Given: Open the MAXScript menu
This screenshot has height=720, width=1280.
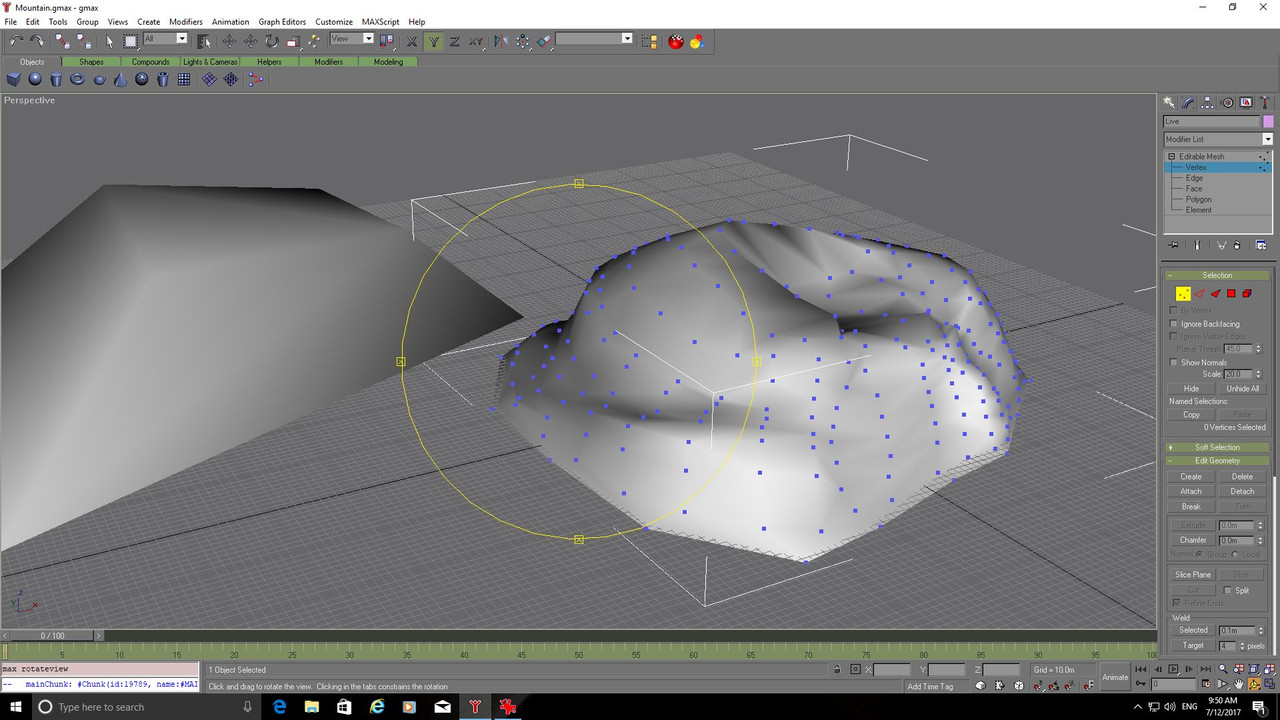Looking at the screenshot, I should pyautogui.click(x=379, y=21).
